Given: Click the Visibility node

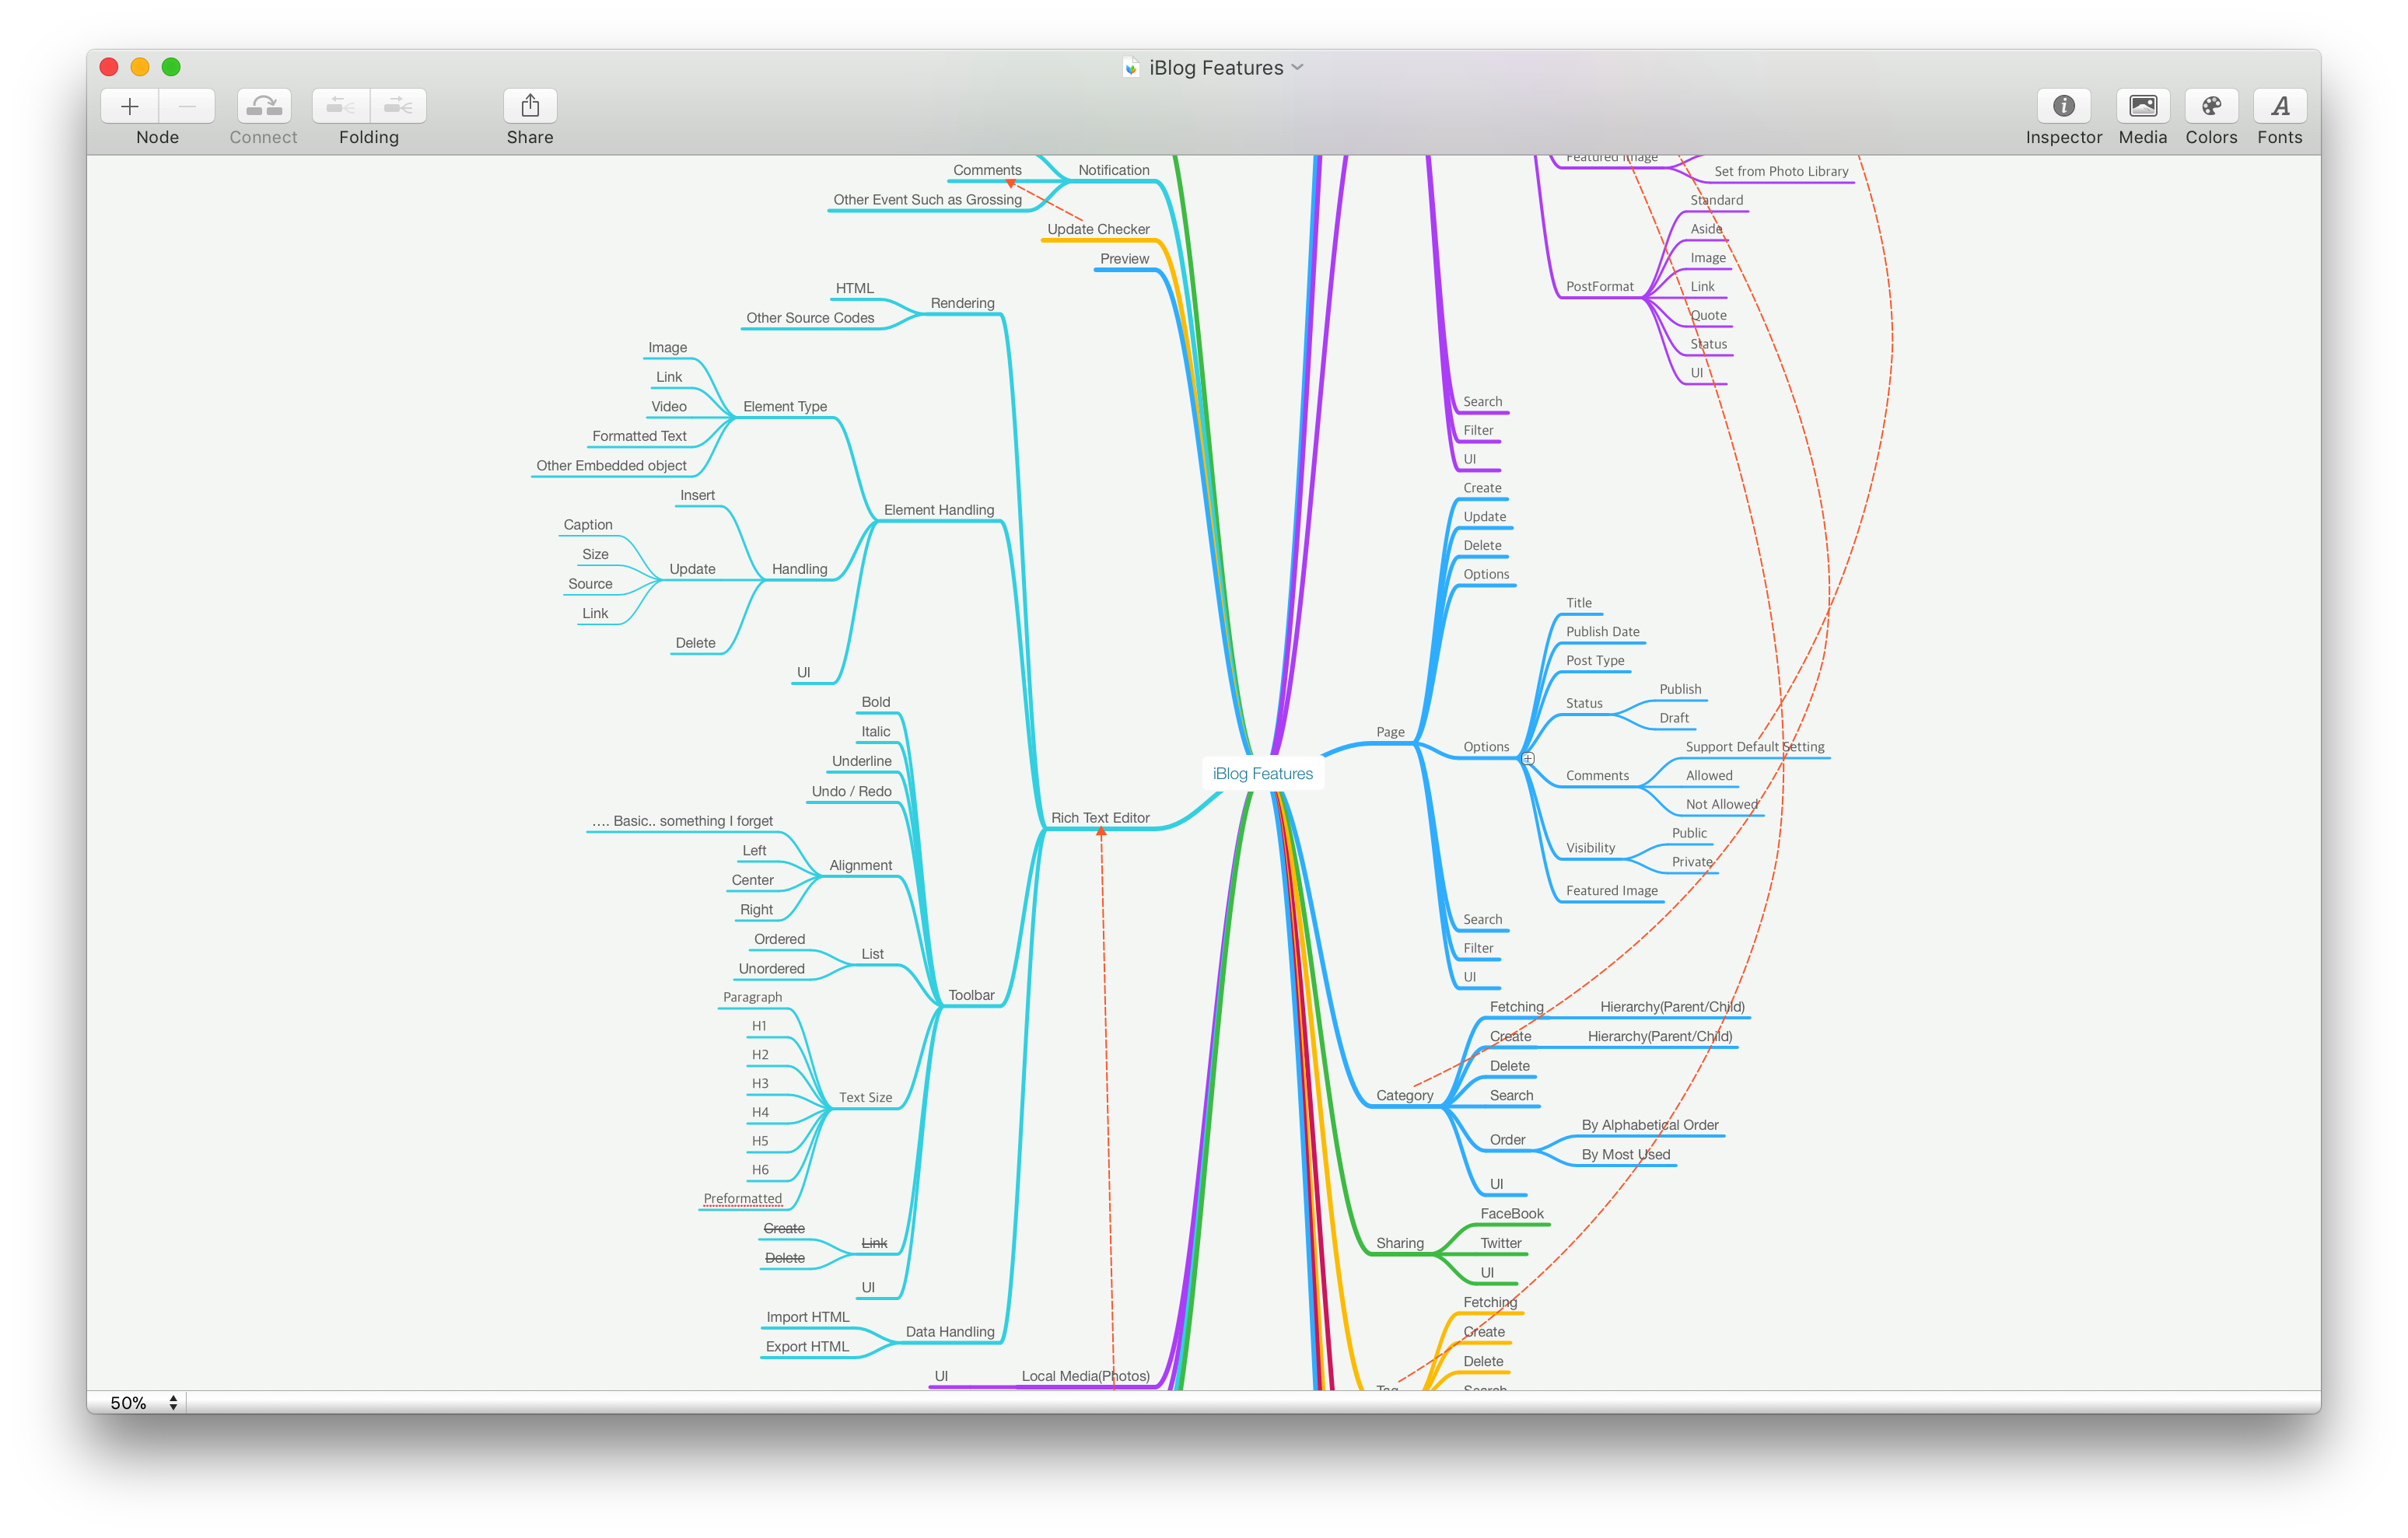Looking at the screenshot, I should pos(1590,849).
